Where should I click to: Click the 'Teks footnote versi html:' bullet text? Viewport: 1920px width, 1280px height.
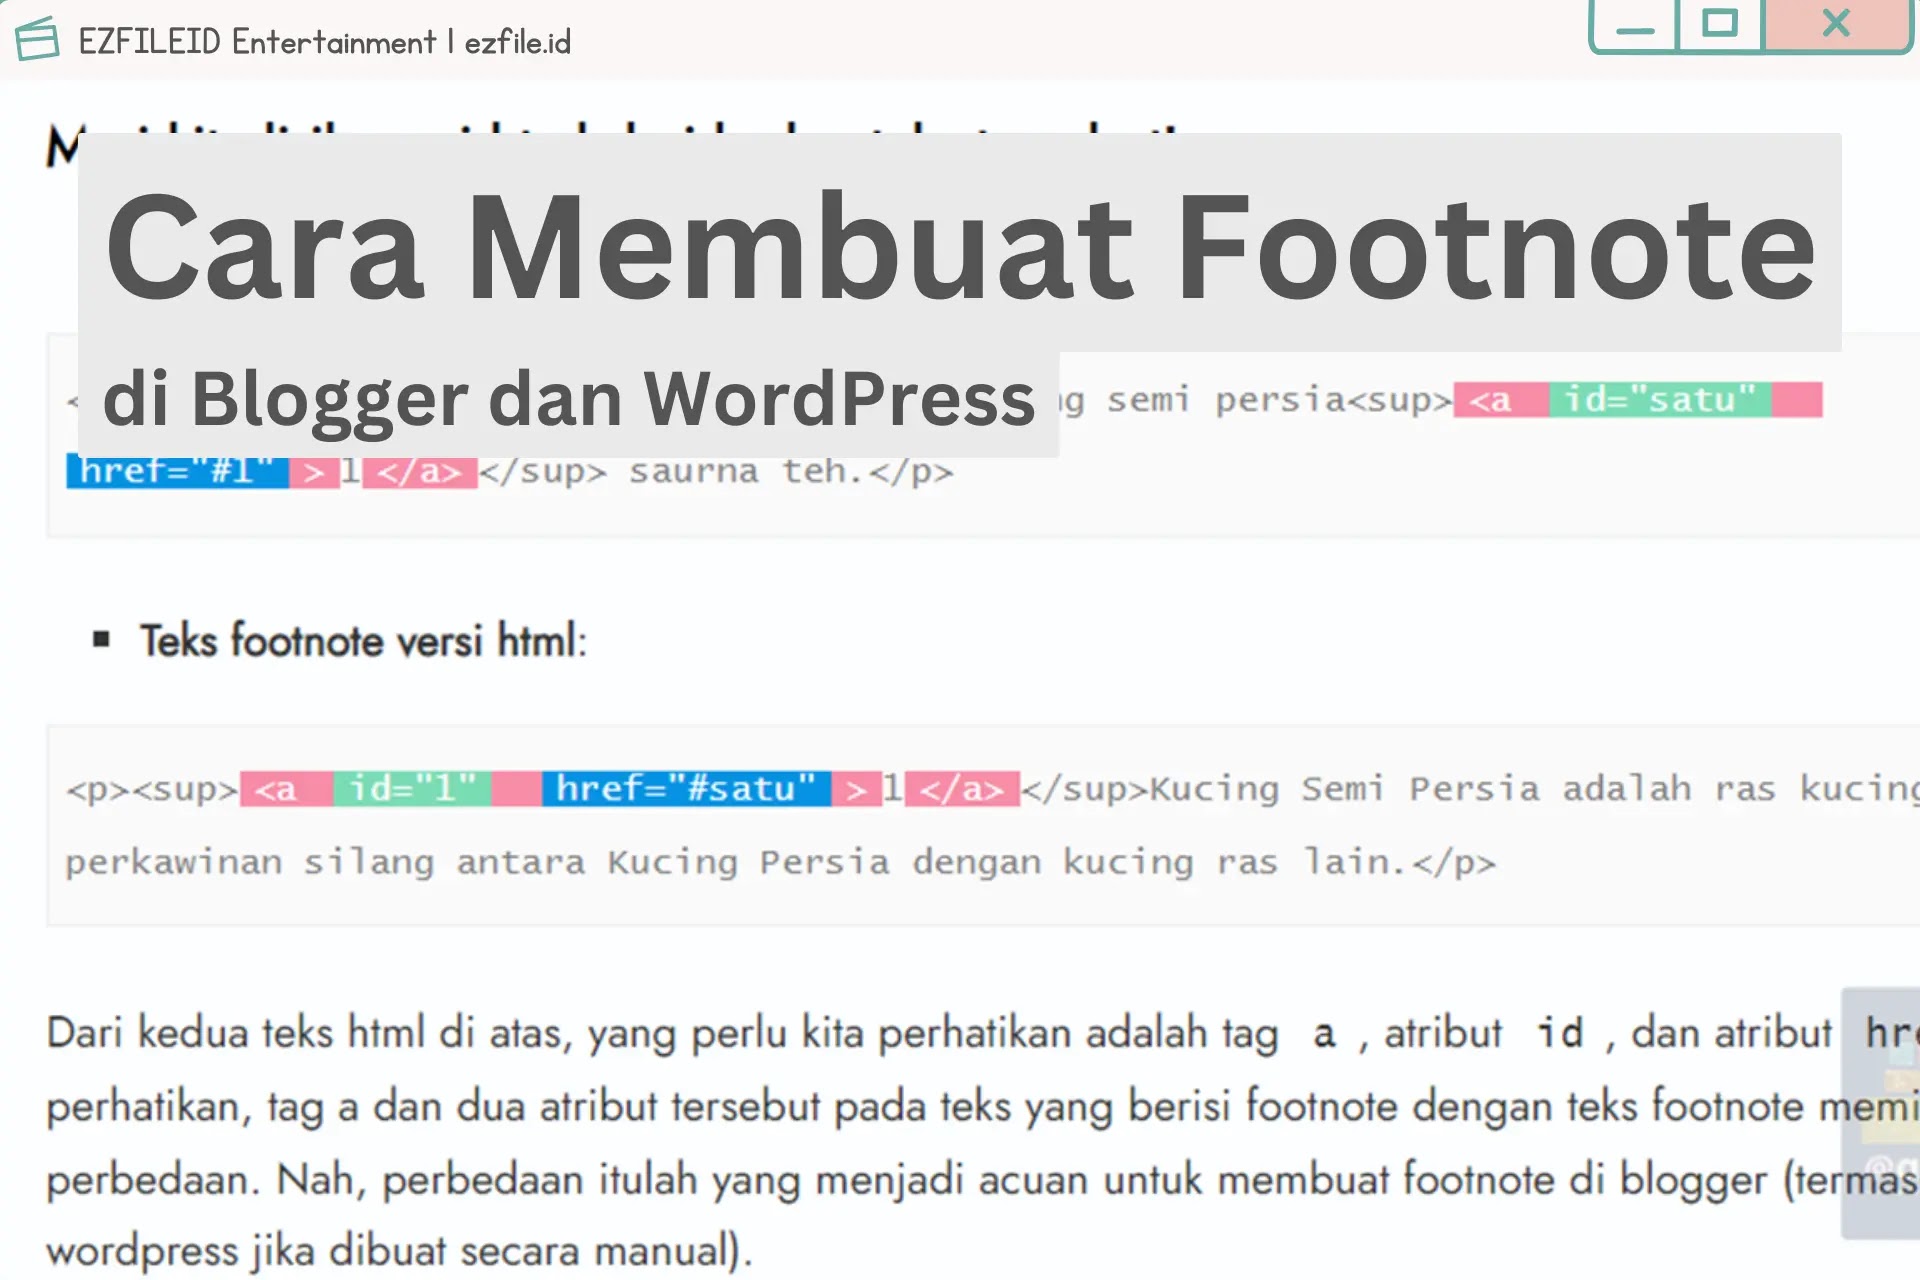[363, 640]
